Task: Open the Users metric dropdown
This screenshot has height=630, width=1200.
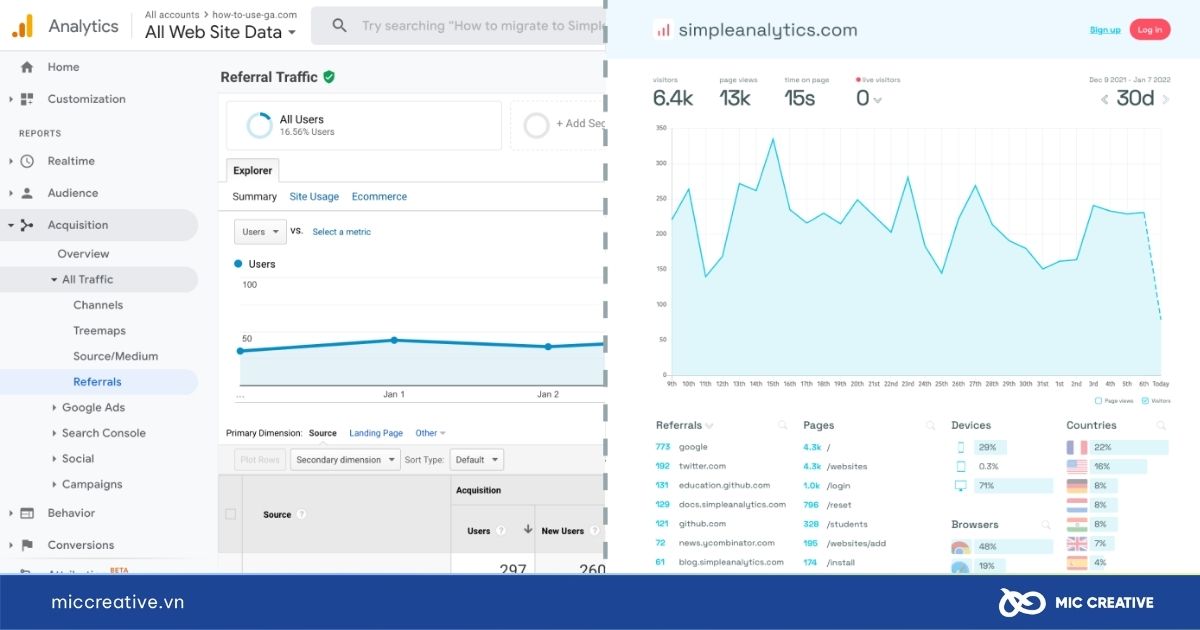Action: [x=260, y=232]
